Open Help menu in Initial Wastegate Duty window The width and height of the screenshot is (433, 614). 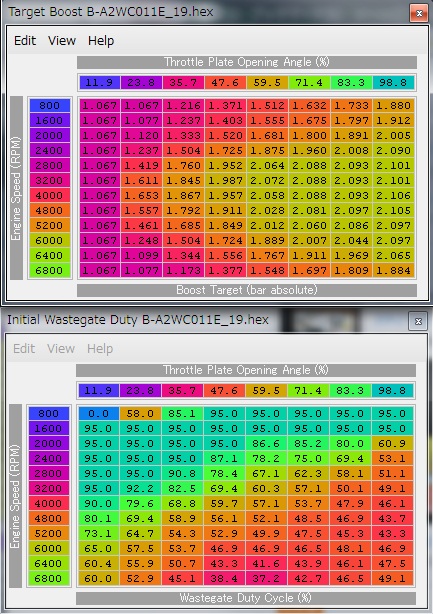[x=100, y=348]
